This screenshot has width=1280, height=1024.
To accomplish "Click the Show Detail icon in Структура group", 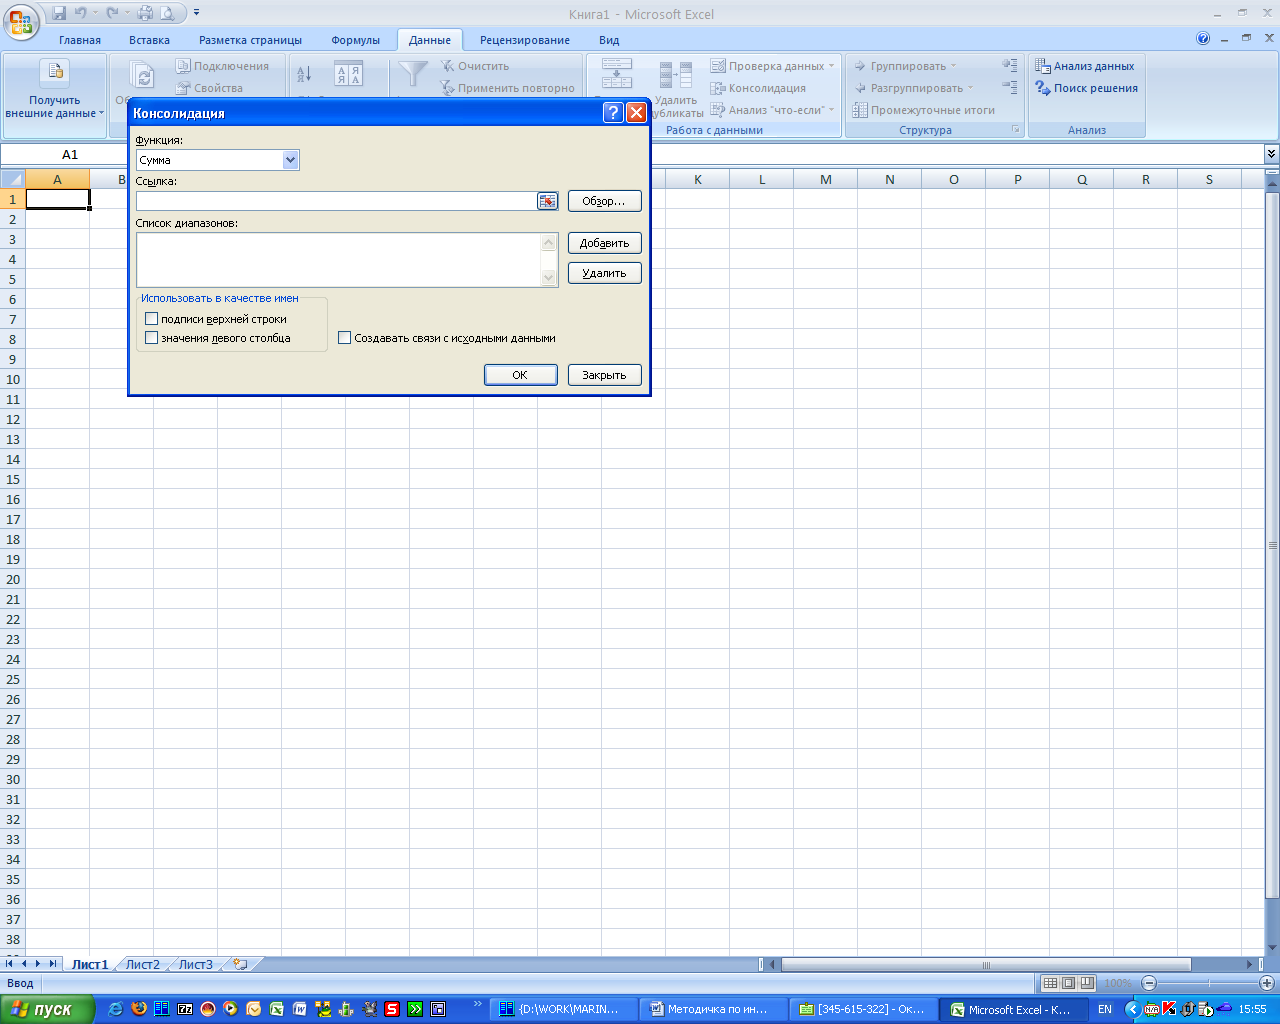I will [1010, 66].
